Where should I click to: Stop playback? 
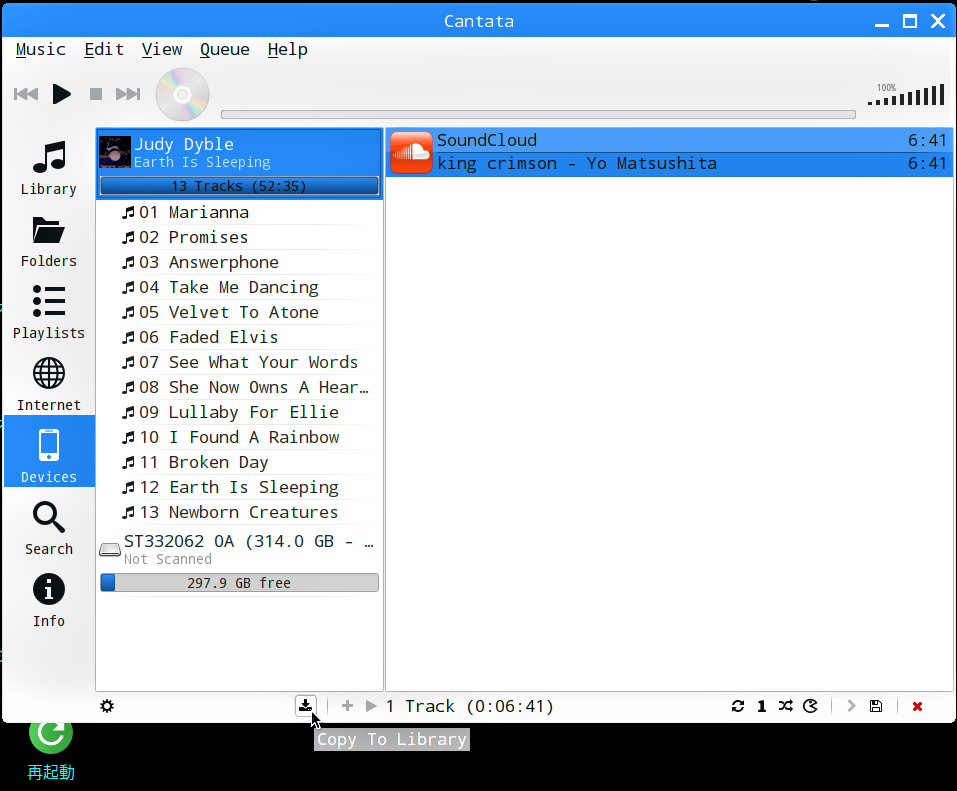tap(96, 94)
